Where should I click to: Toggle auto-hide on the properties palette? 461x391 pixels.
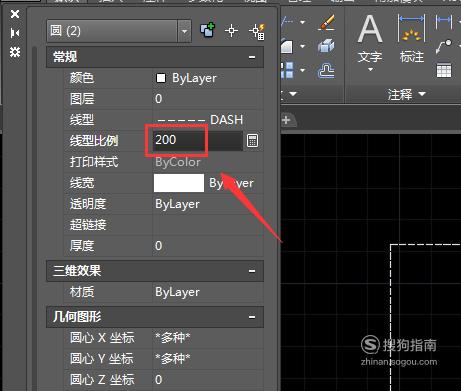pyautogui.click(x=15, y=33)
